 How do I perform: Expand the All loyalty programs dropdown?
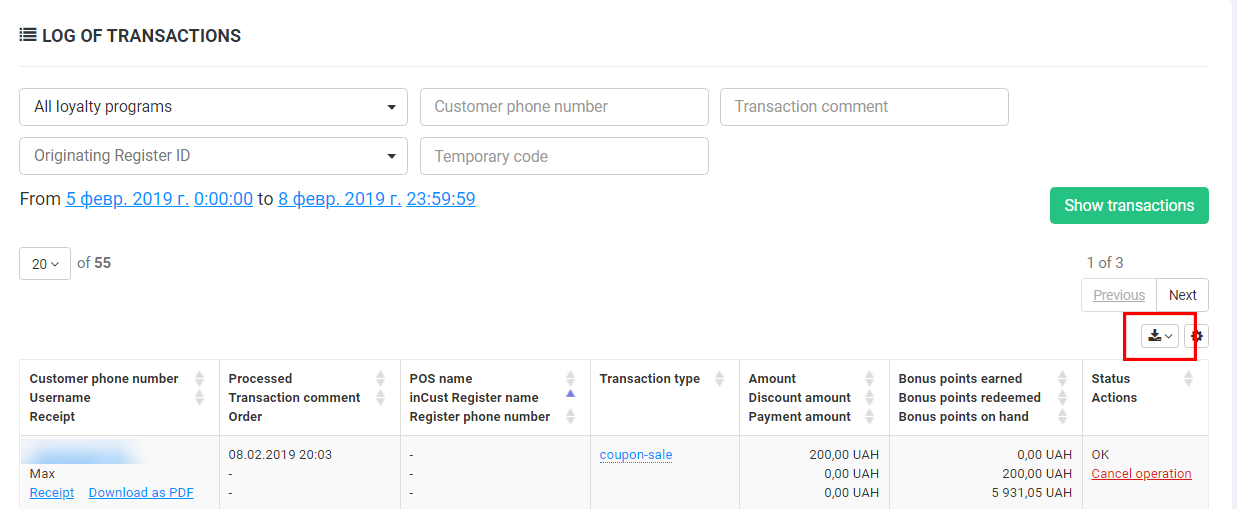click(x=214, y=107)
